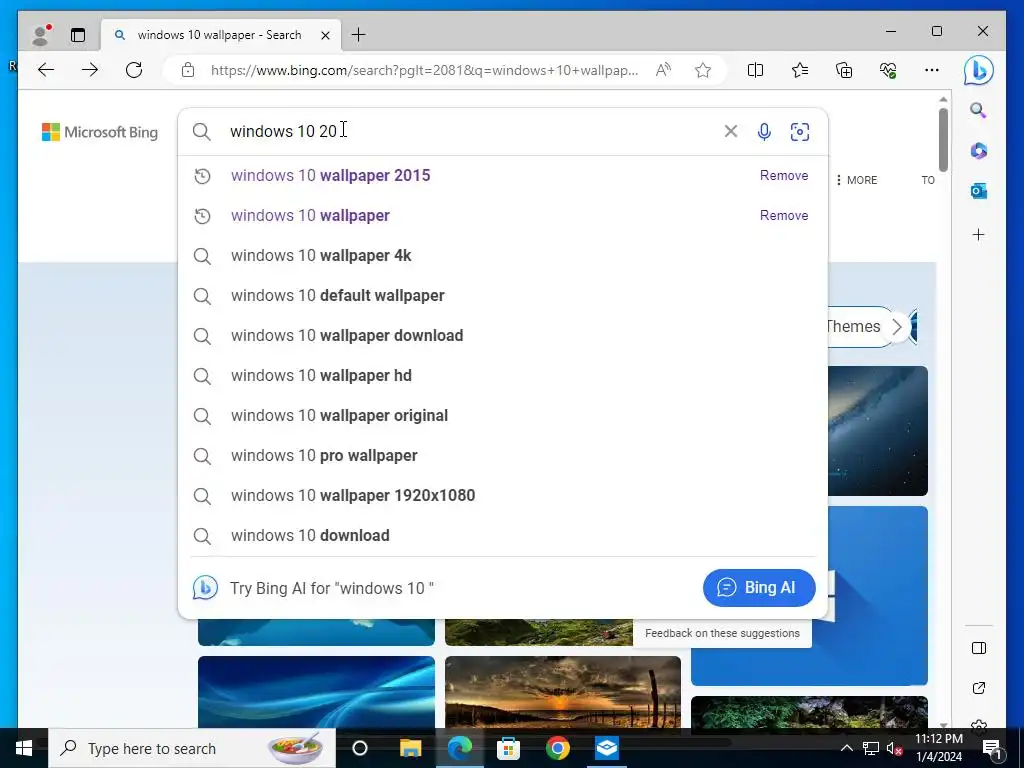Open the Windows Start menu
This screenshot has height=768, width=1024.
click(24, 748)
